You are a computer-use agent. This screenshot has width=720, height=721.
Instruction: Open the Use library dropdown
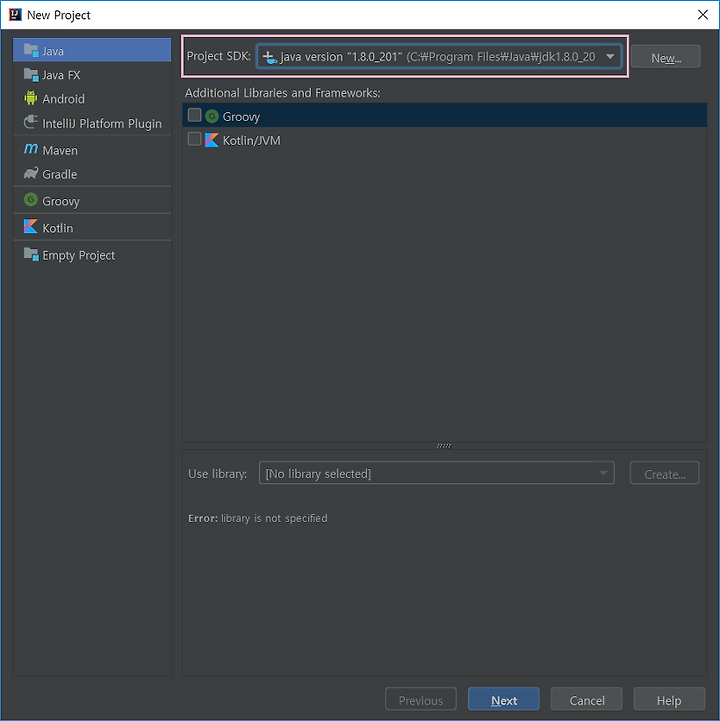coord(437,473)
